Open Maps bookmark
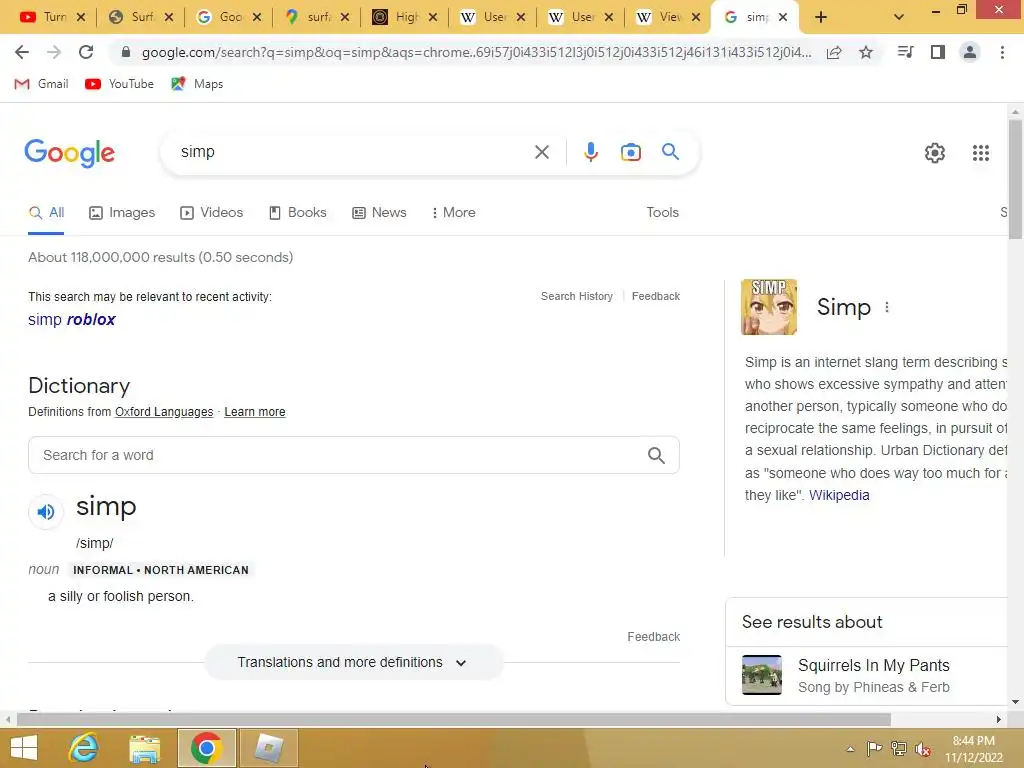1024x768 pixels. pyautogui.click(x=197, y=84)
